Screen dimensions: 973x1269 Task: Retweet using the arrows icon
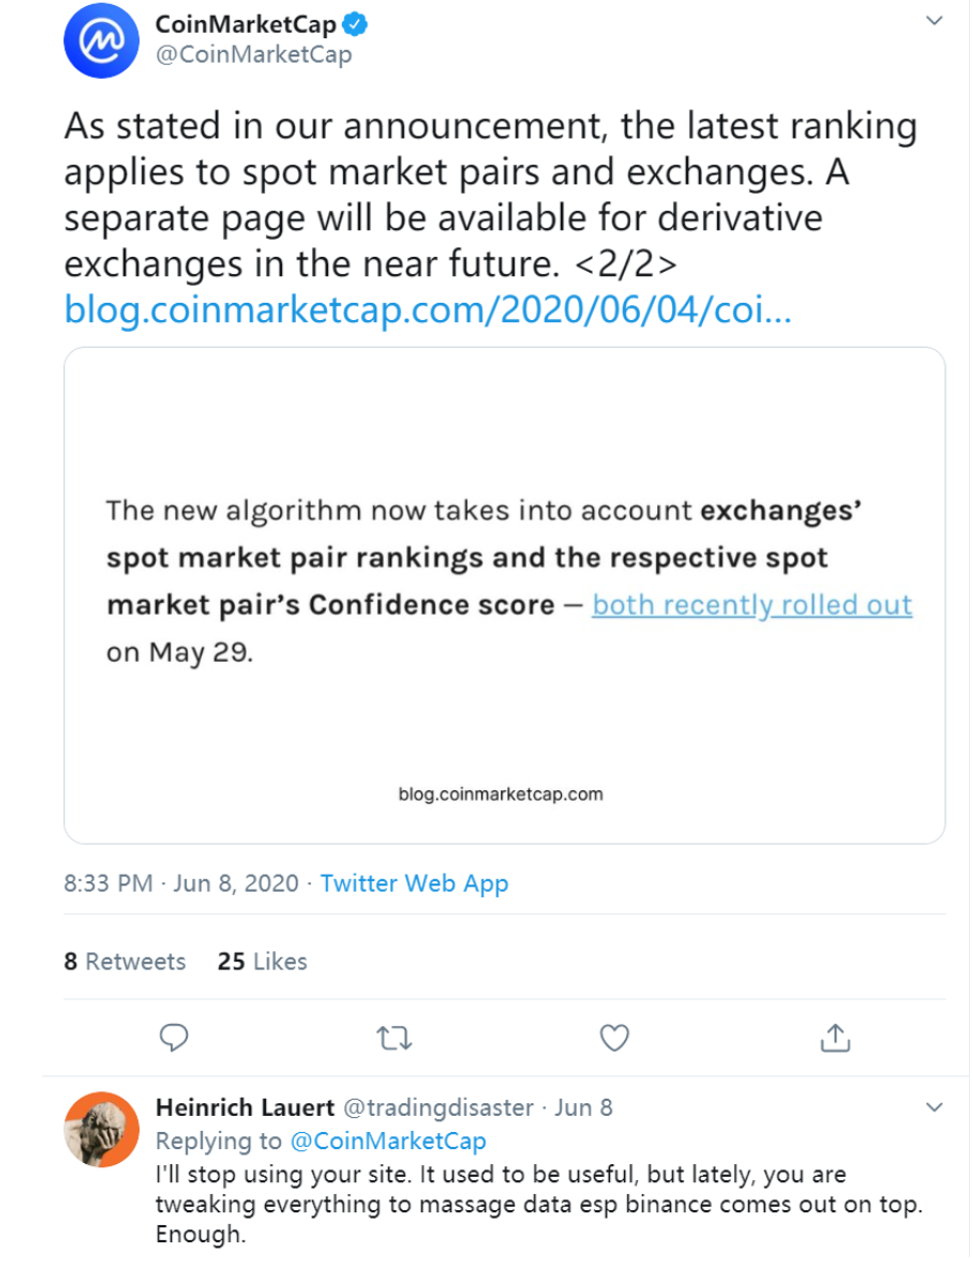(x=394, y=1038)
